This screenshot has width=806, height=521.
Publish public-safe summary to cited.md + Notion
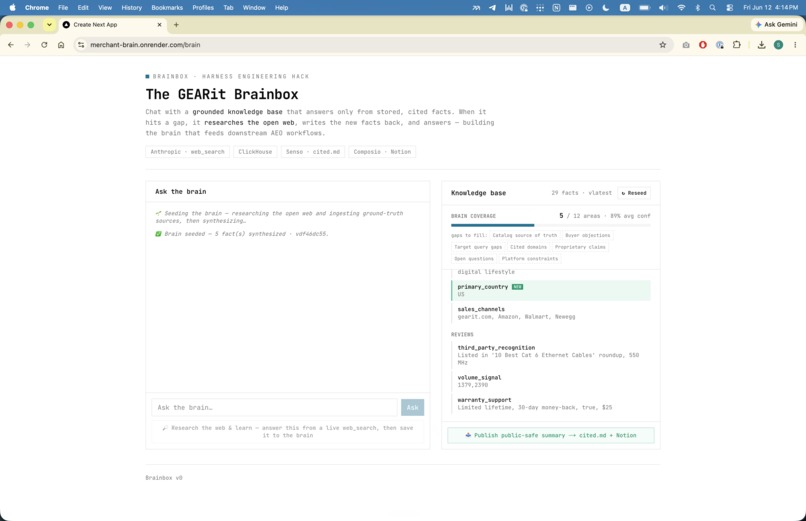click(551, 435)
